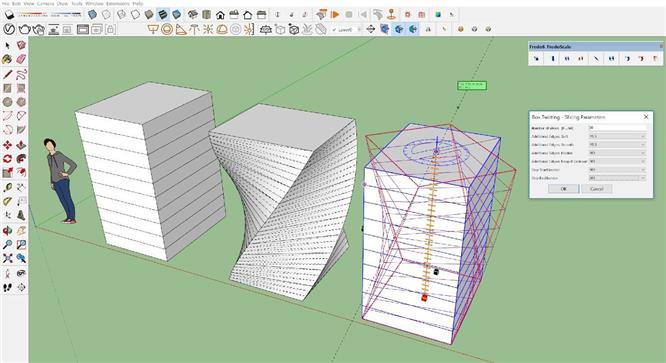
Task: Toggle shadows display icon
Action: pos(9,15)
